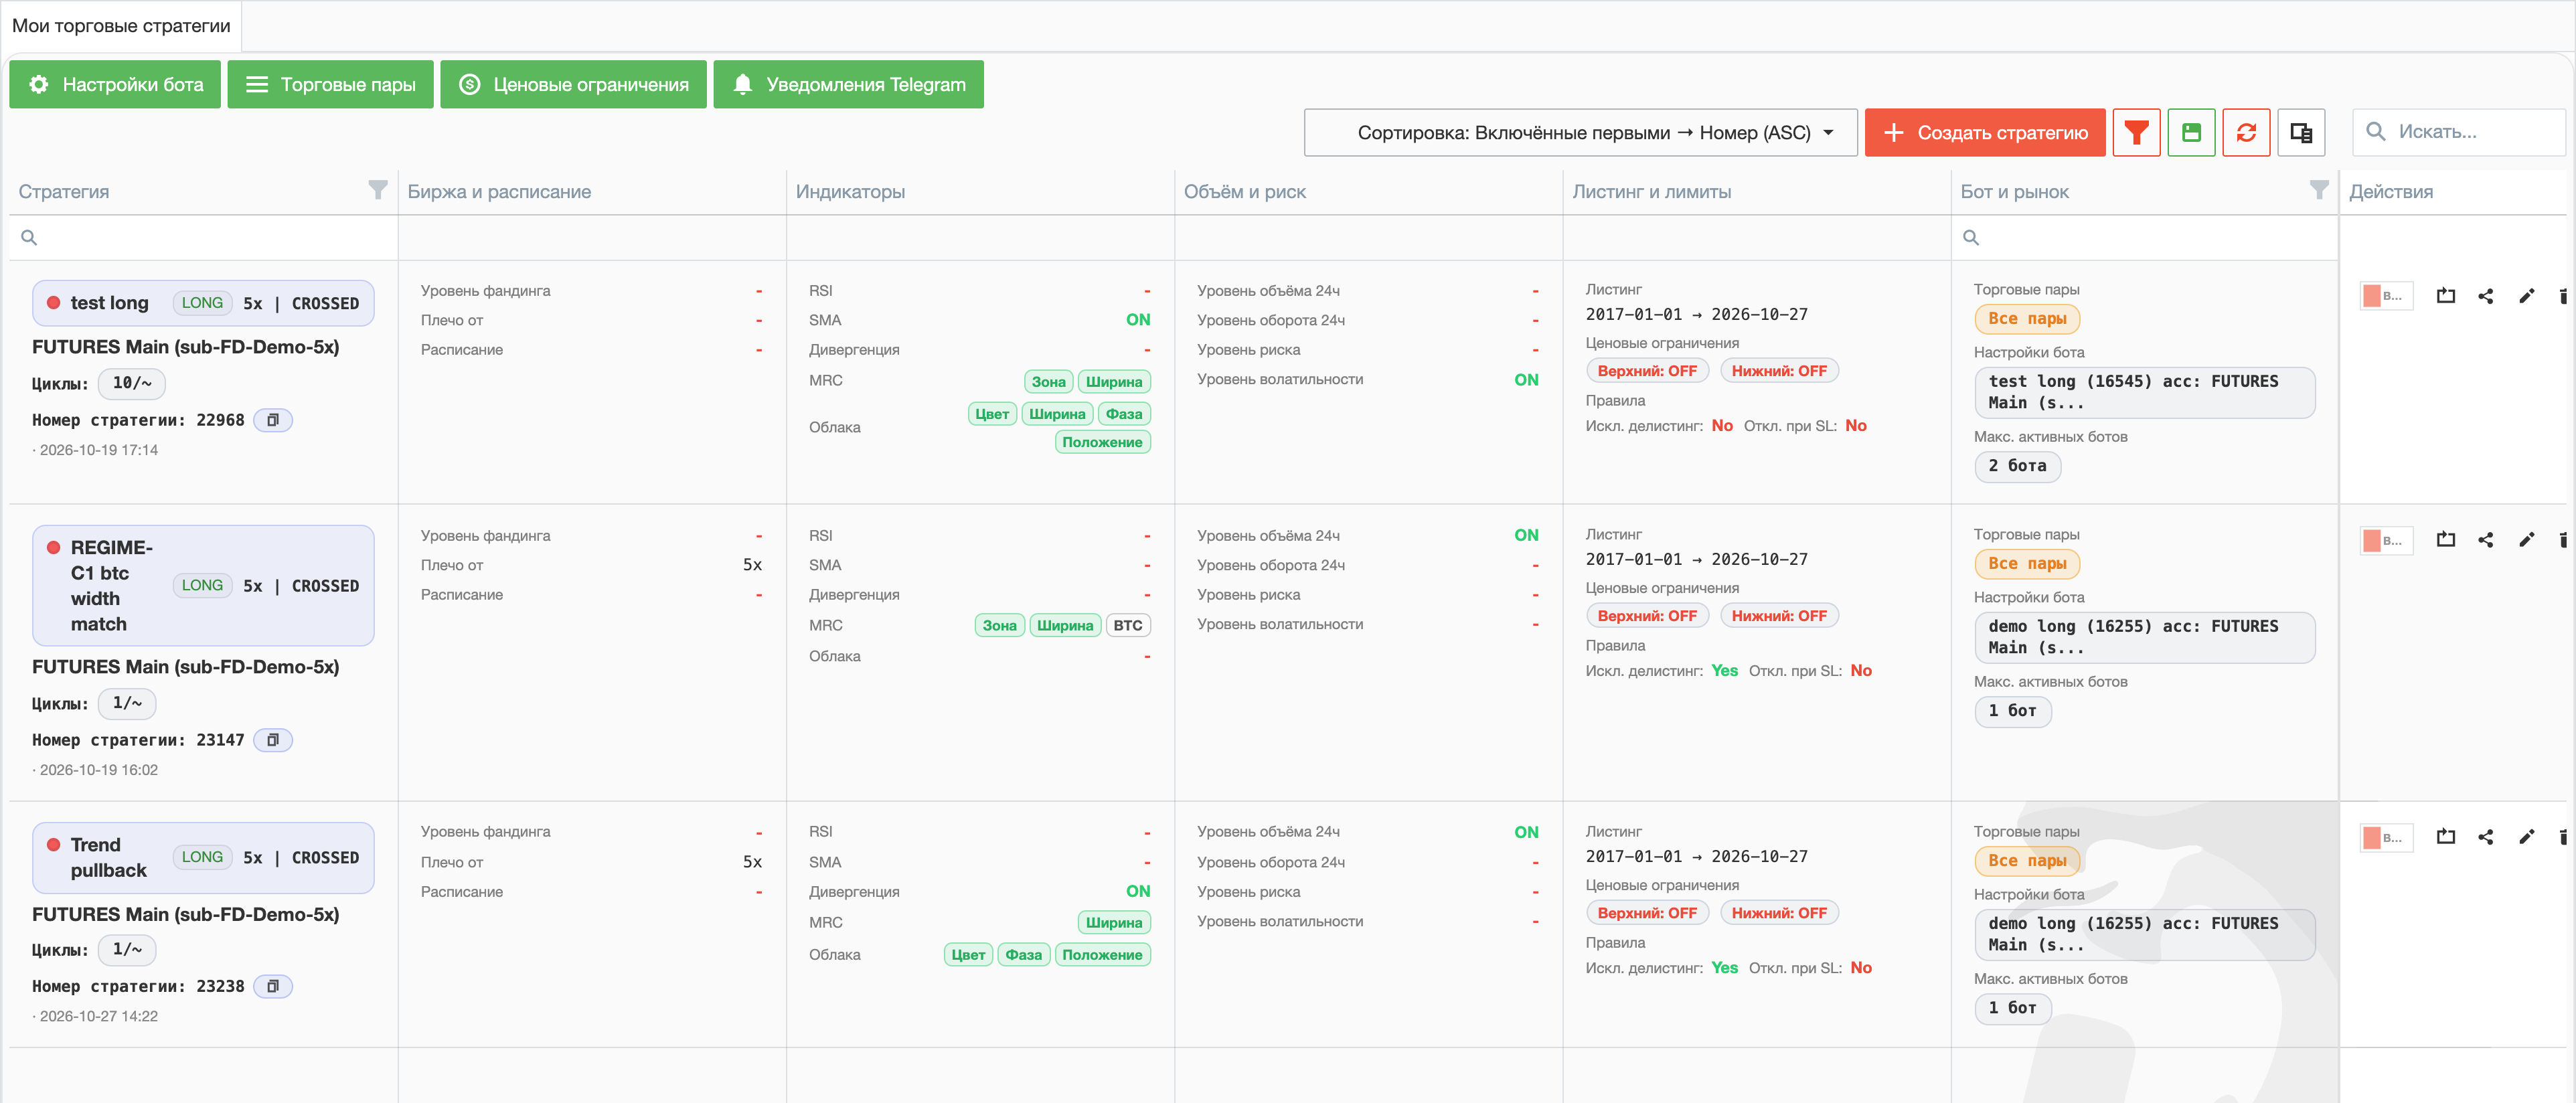Open filter funnel in Бот и рынок header
This screenshot has width=2576, height=1103.
point(2319,190)
